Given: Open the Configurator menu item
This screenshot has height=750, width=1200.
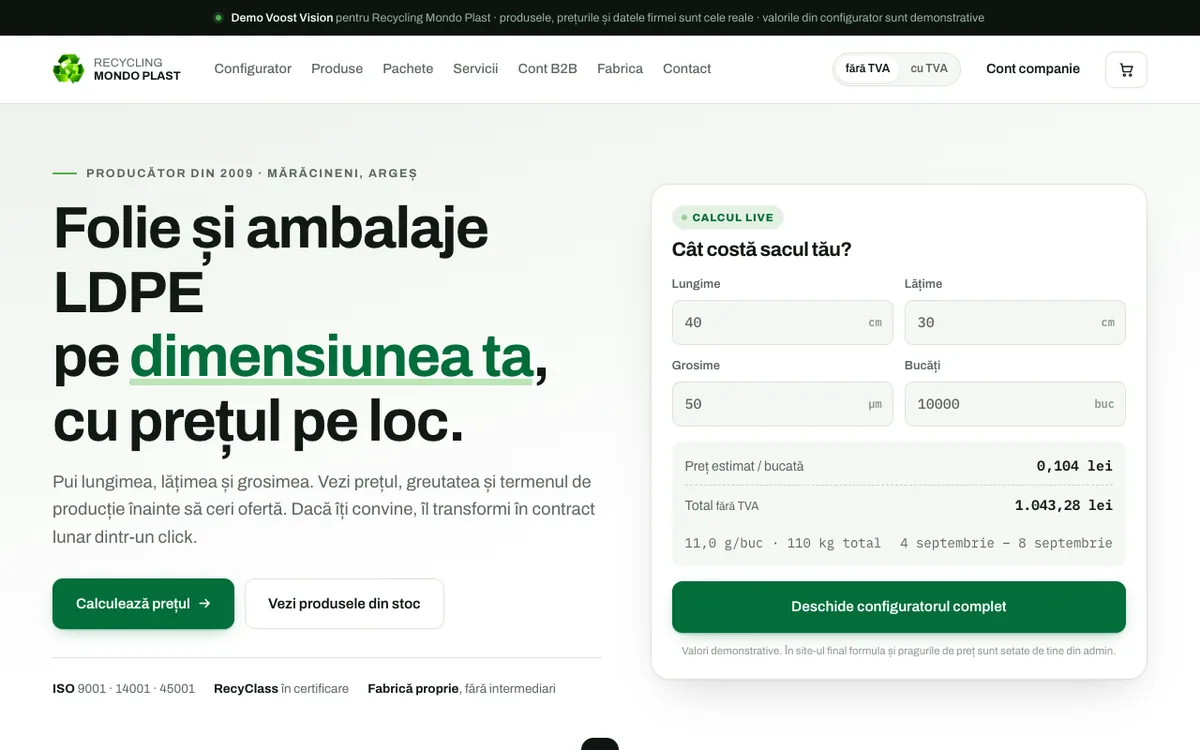Looking at the screenshot, I should pos(253,69).
